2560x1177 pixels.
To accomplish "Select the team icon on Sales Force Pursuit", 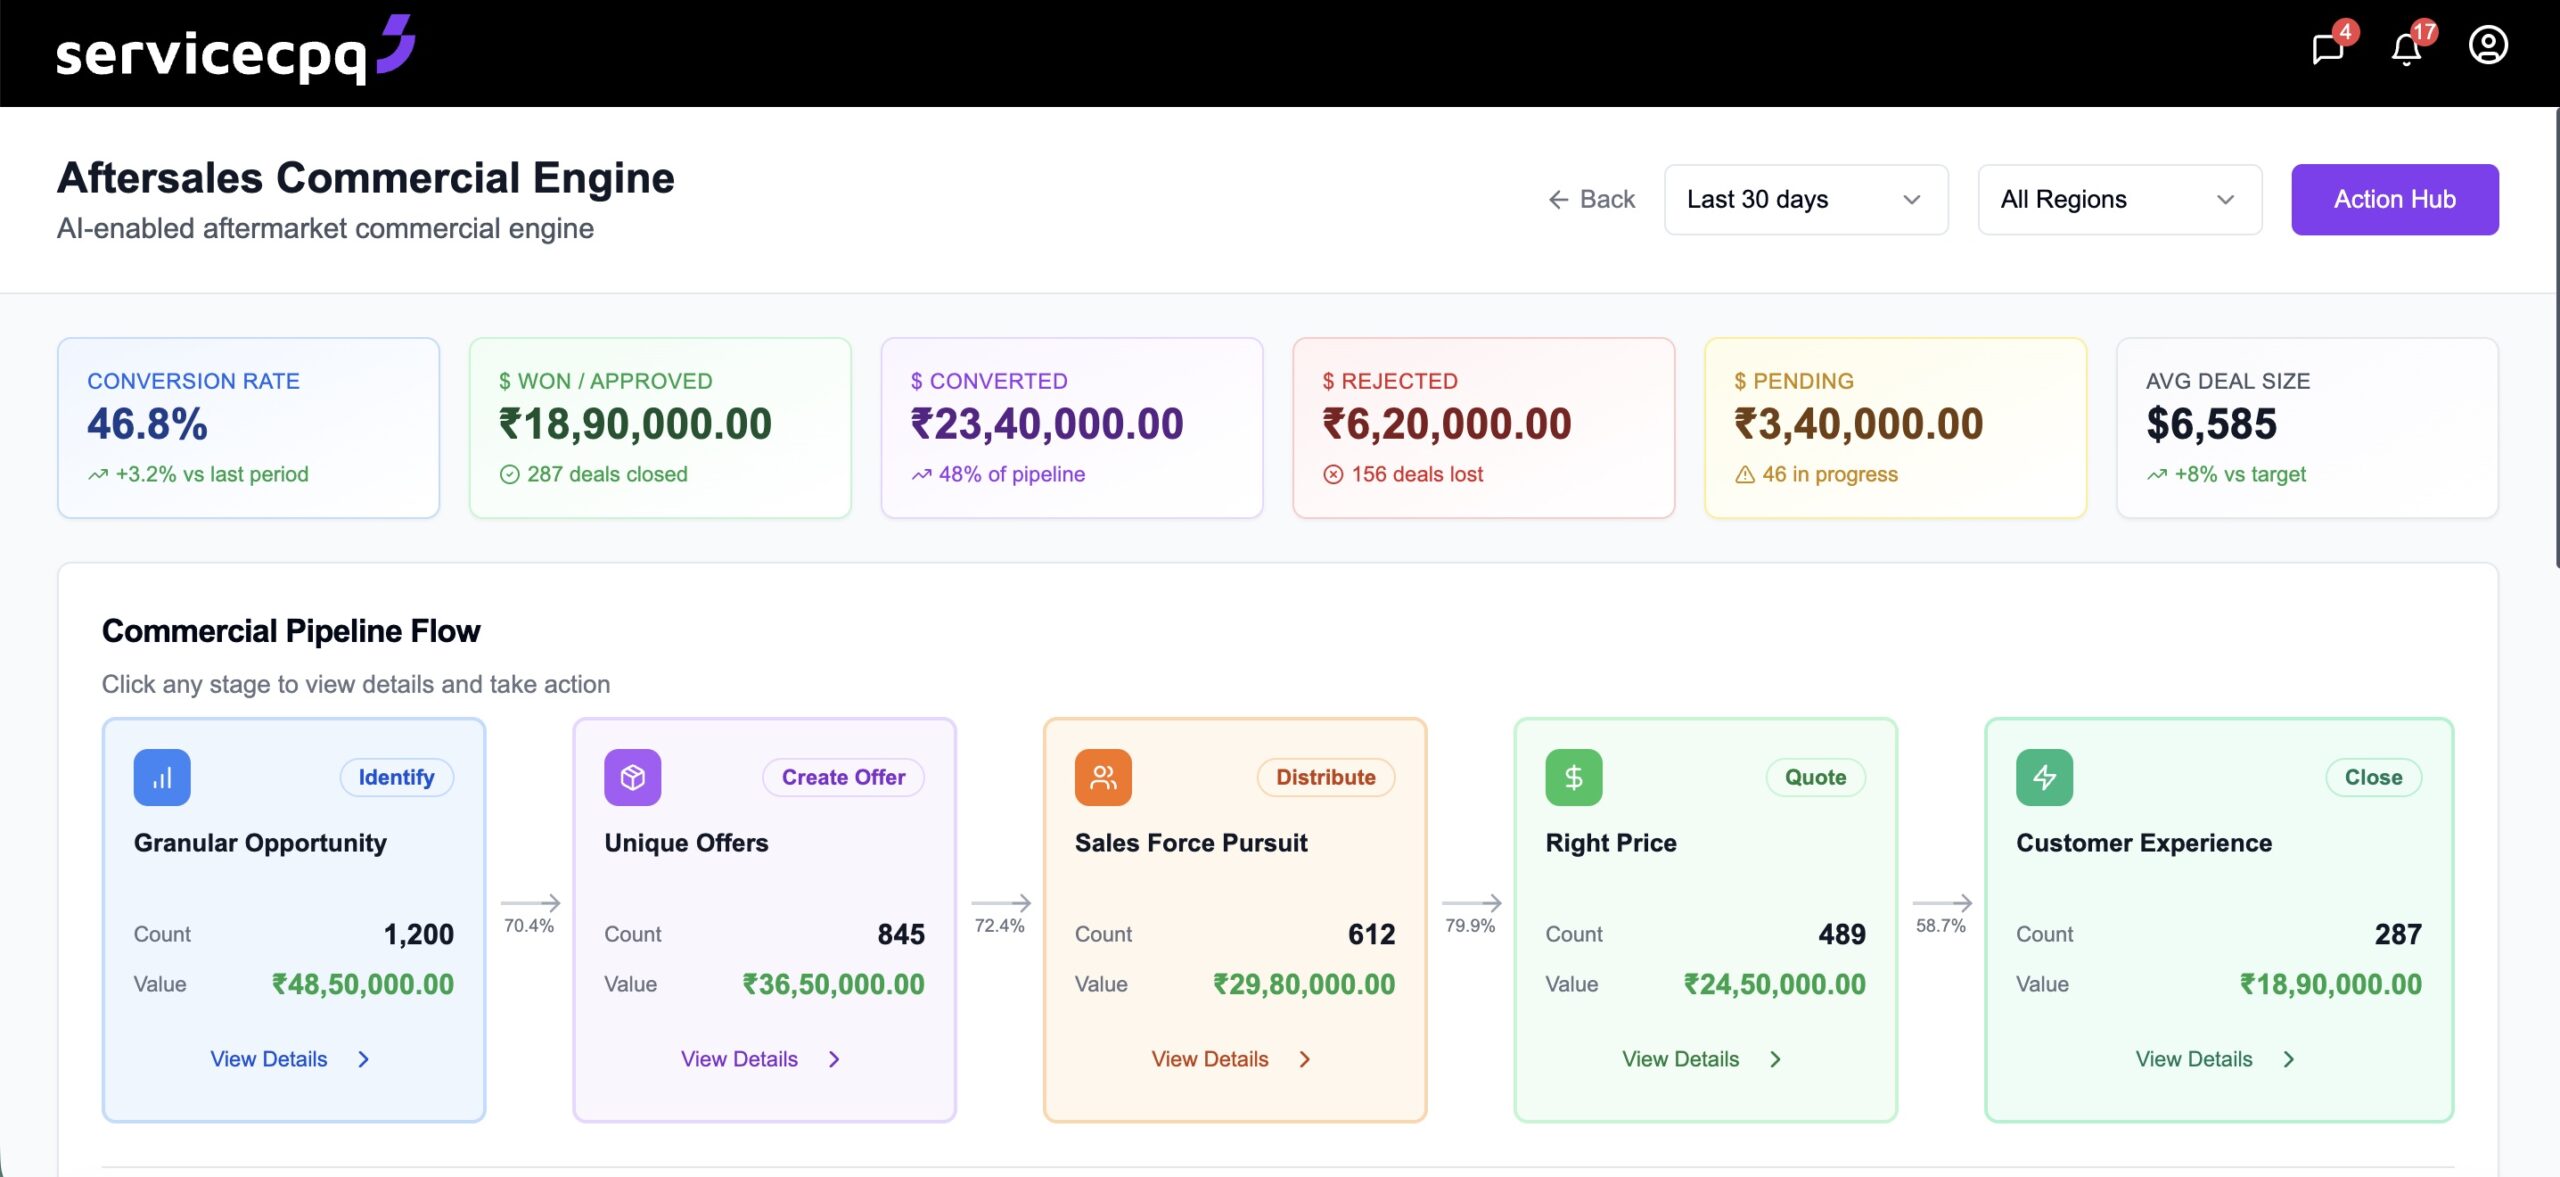I will point(1103,776).
